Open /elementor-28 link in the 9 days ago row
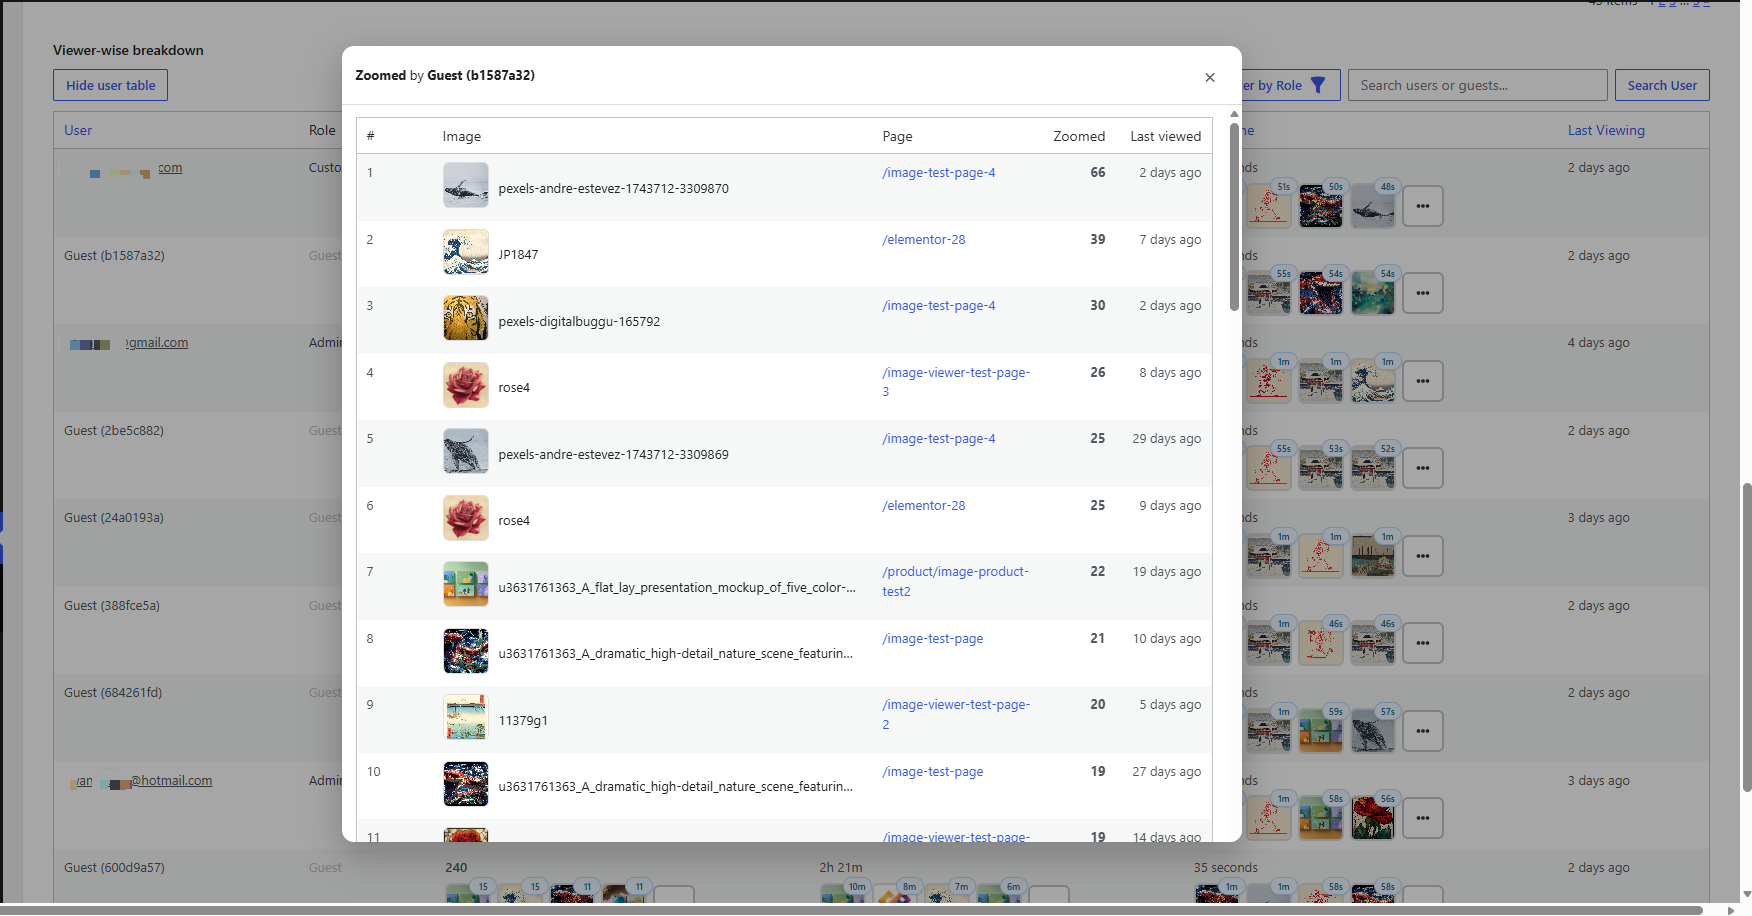 [924, 506]
